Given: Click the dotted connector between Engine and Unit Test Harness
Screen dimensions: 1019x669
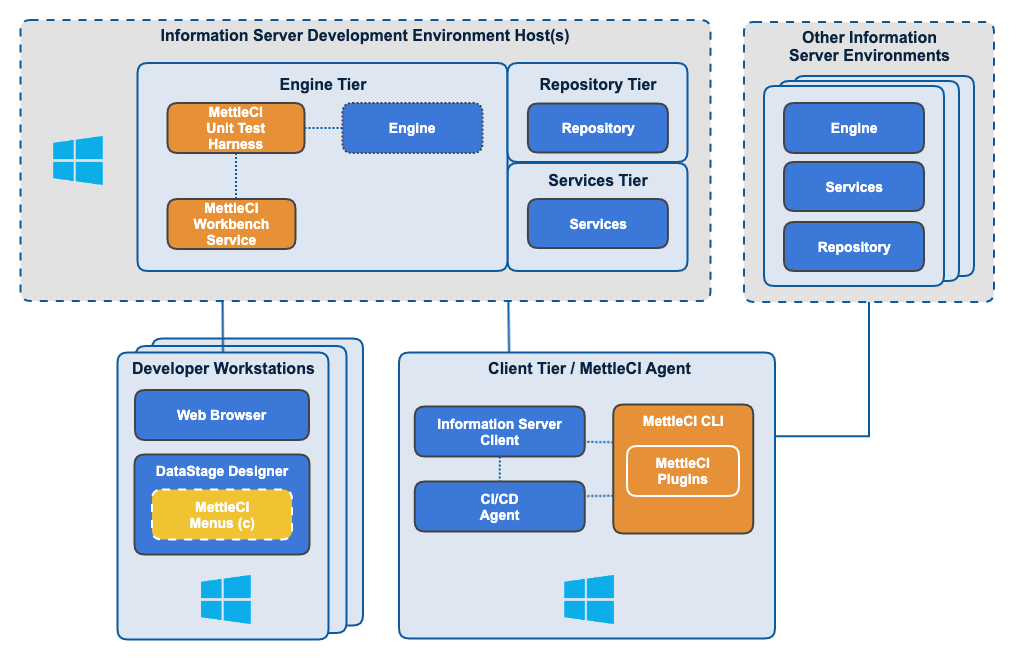Looking at the screenshot, I should coord(323,128).
